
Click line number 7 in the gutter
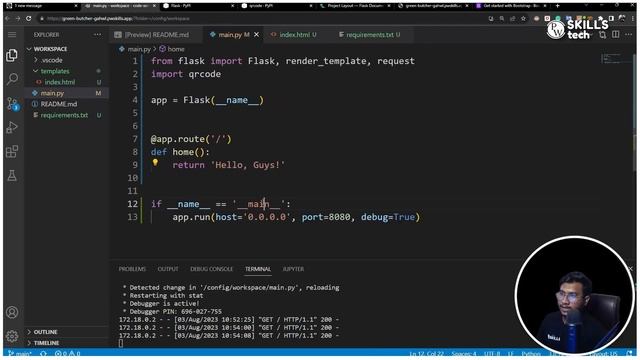(x=135, y=139)
